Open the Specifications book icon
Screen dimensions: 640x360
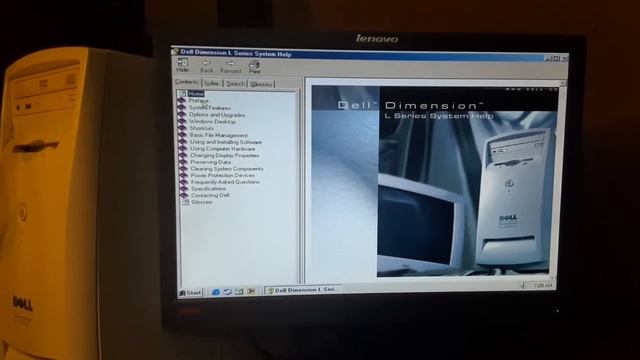184,189
